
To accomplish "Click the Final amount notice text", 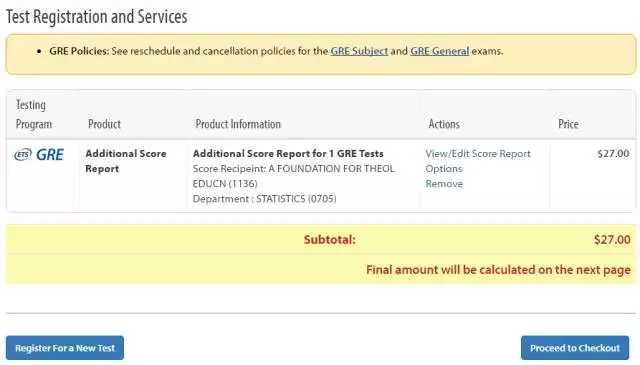I will pos(498,270).
